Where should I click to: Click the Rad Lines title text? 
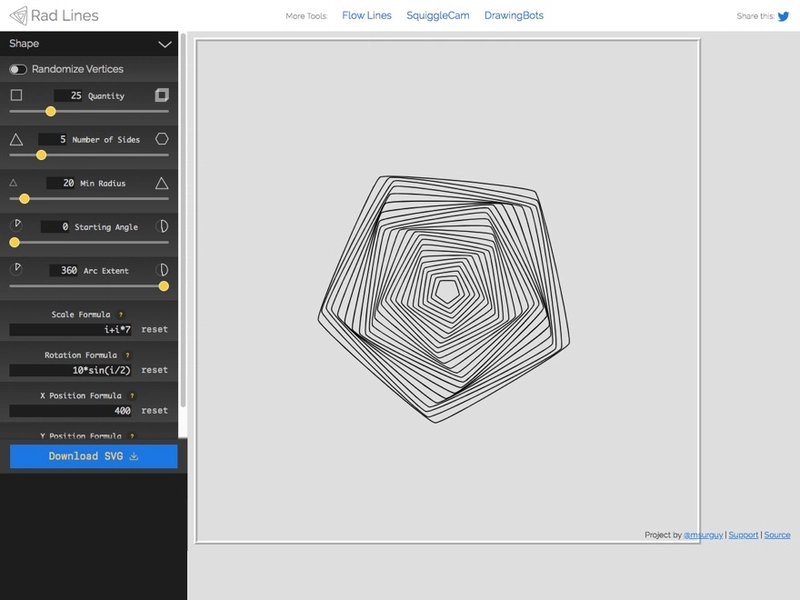(65, 16)
